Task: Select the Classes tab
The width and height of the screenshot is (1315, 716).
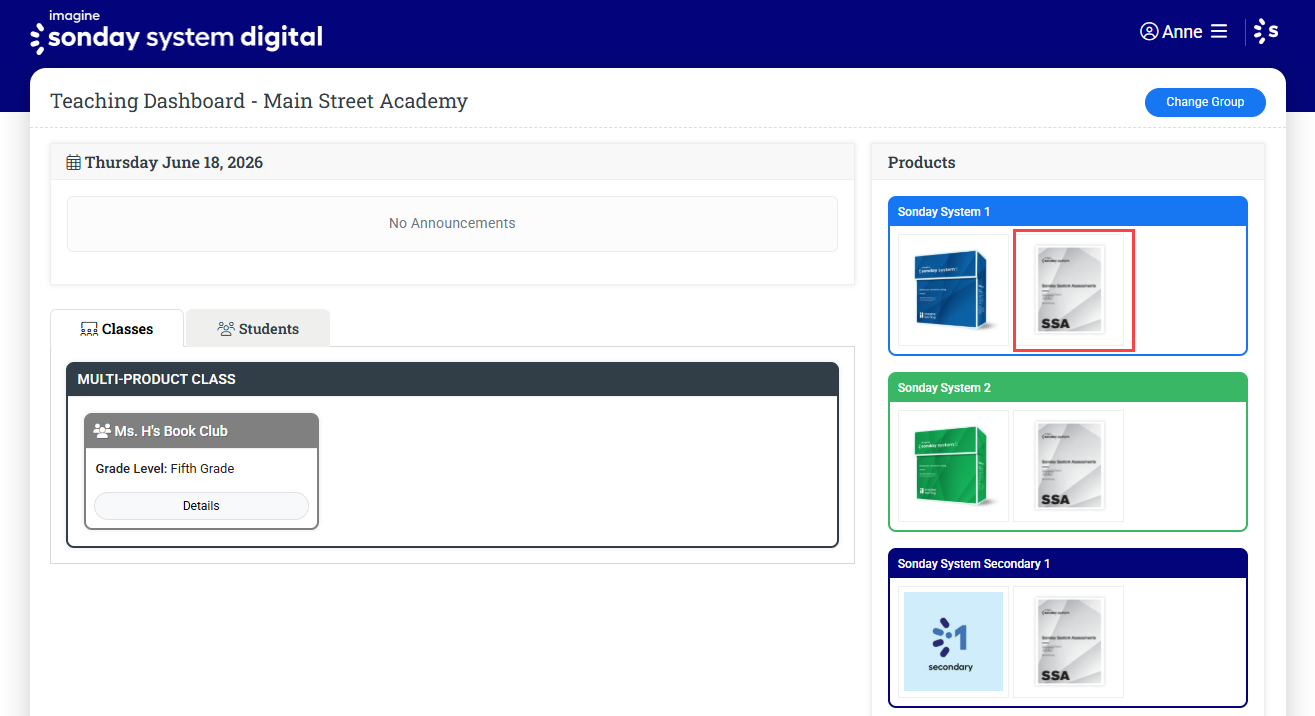Action: tap(117, 328)
